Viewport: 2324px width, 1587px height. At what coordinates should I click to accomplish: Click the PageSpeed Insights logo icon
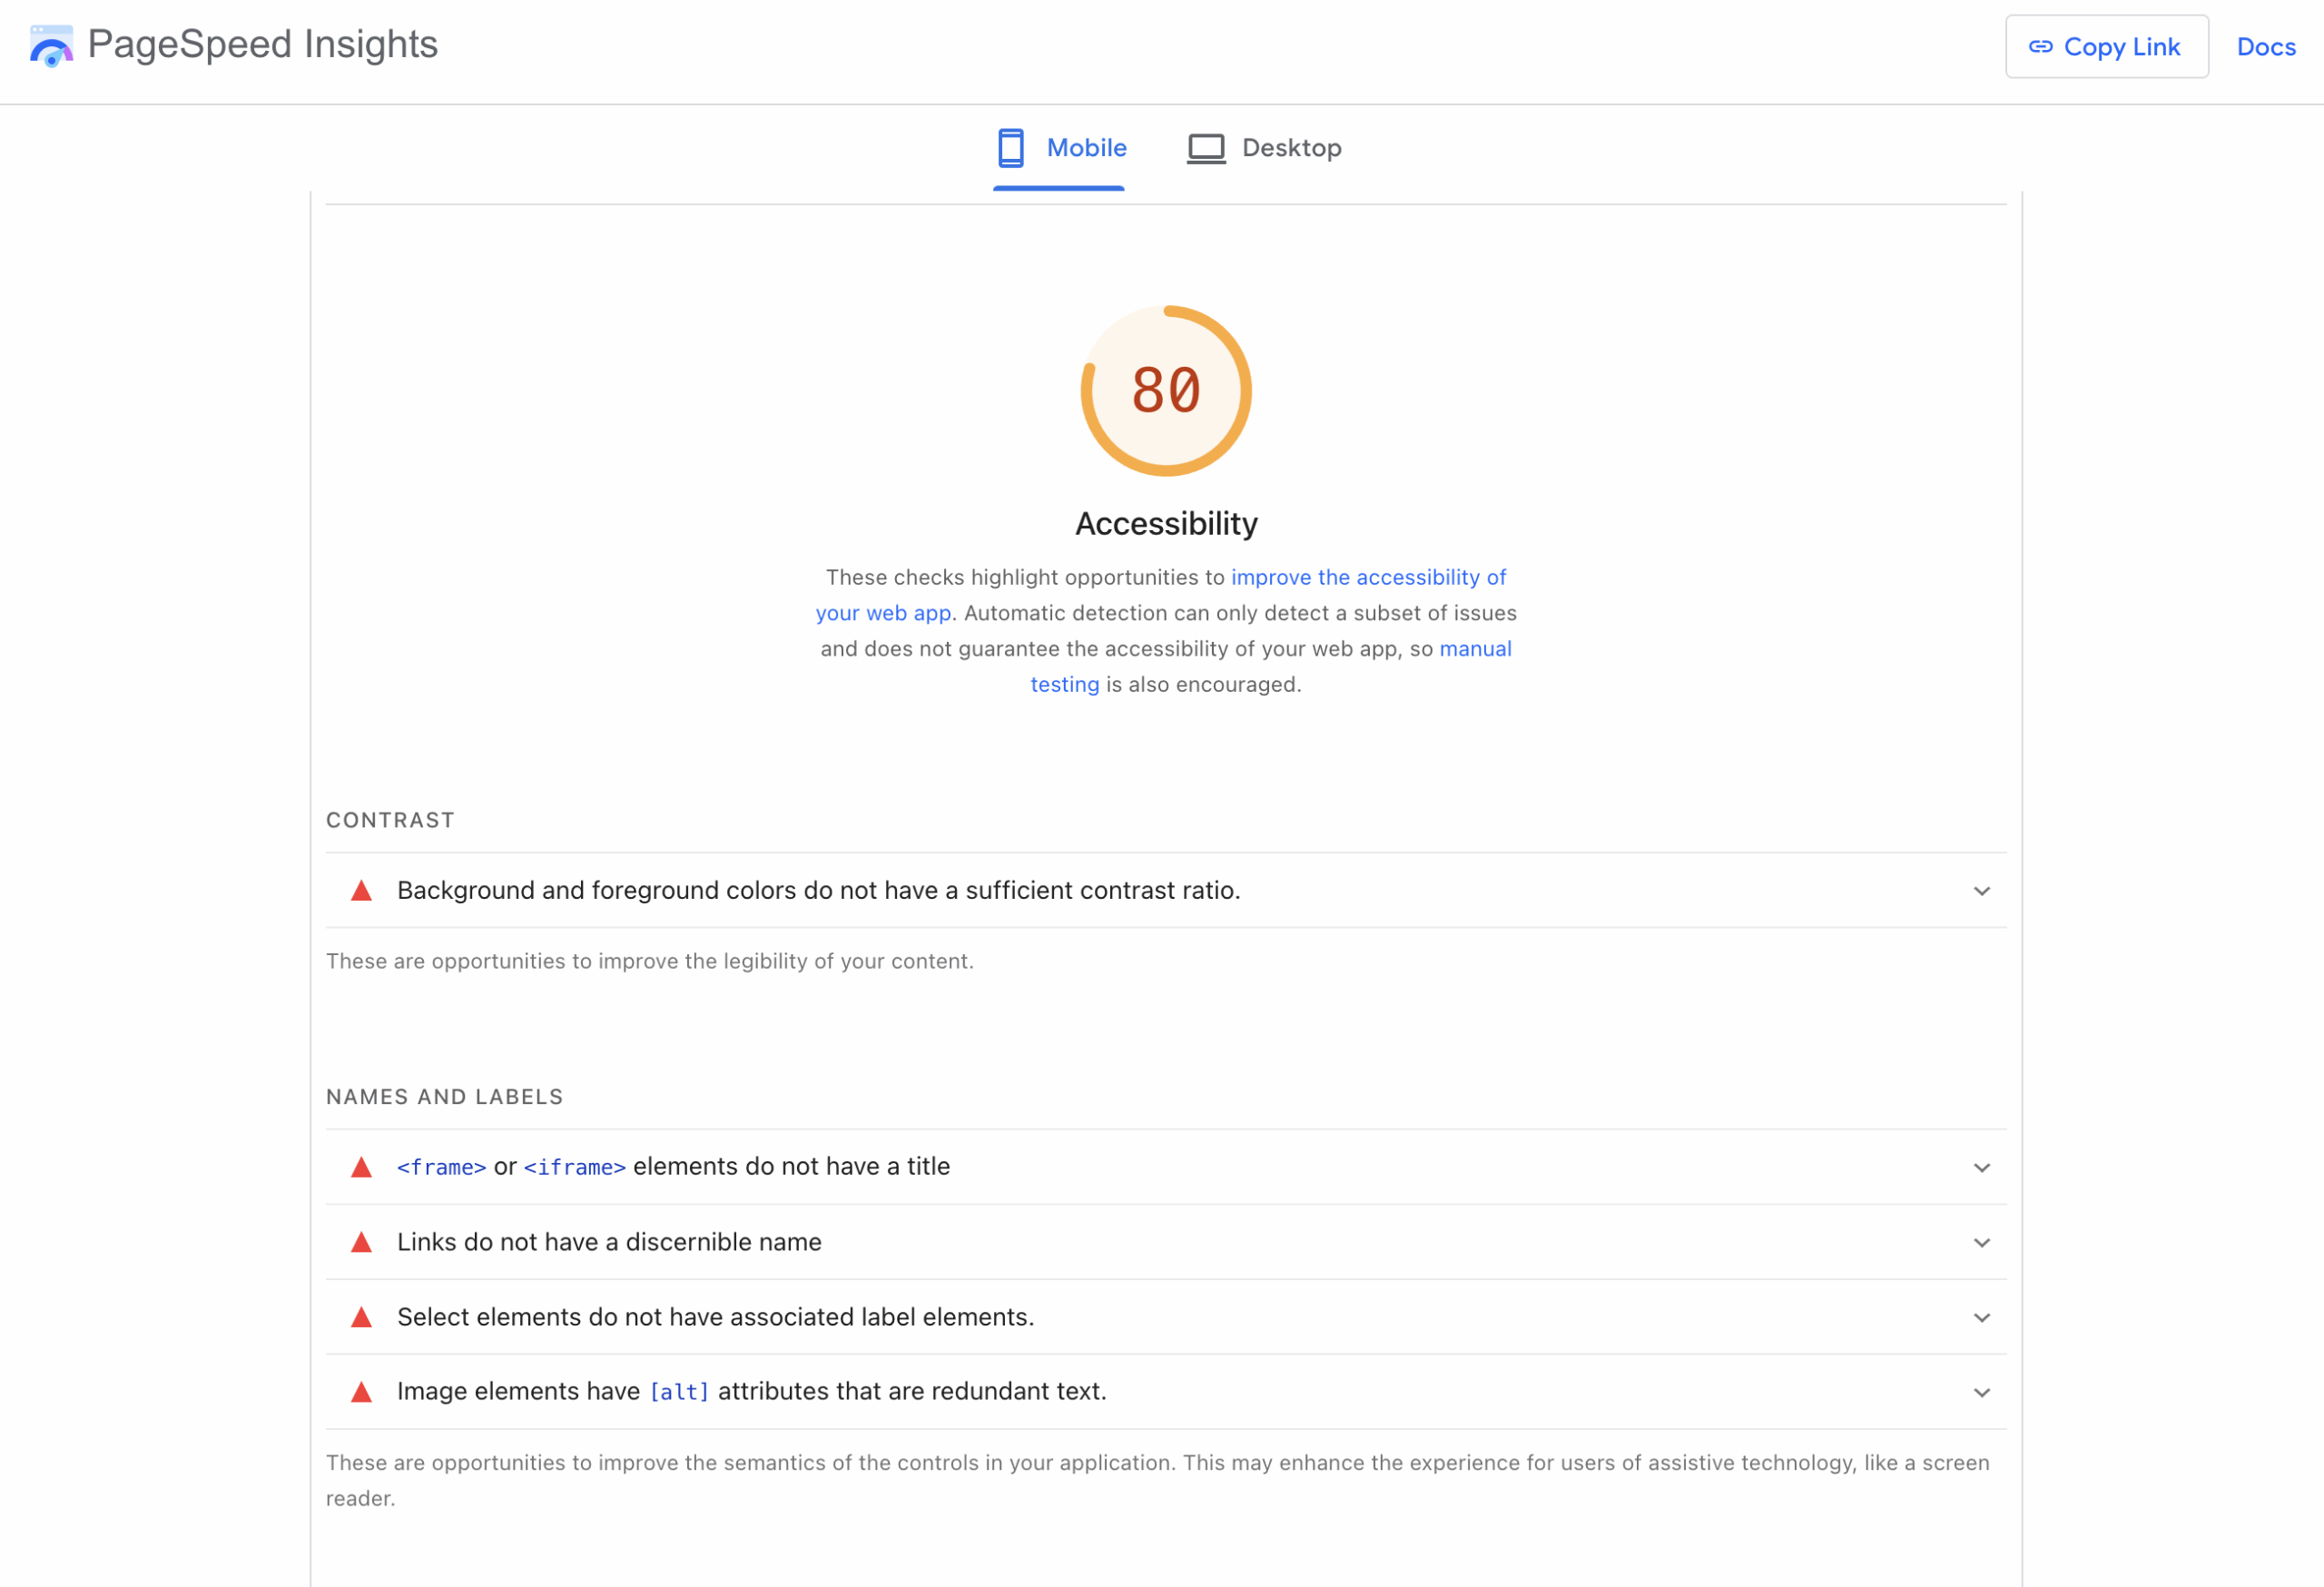pos(51,46)
